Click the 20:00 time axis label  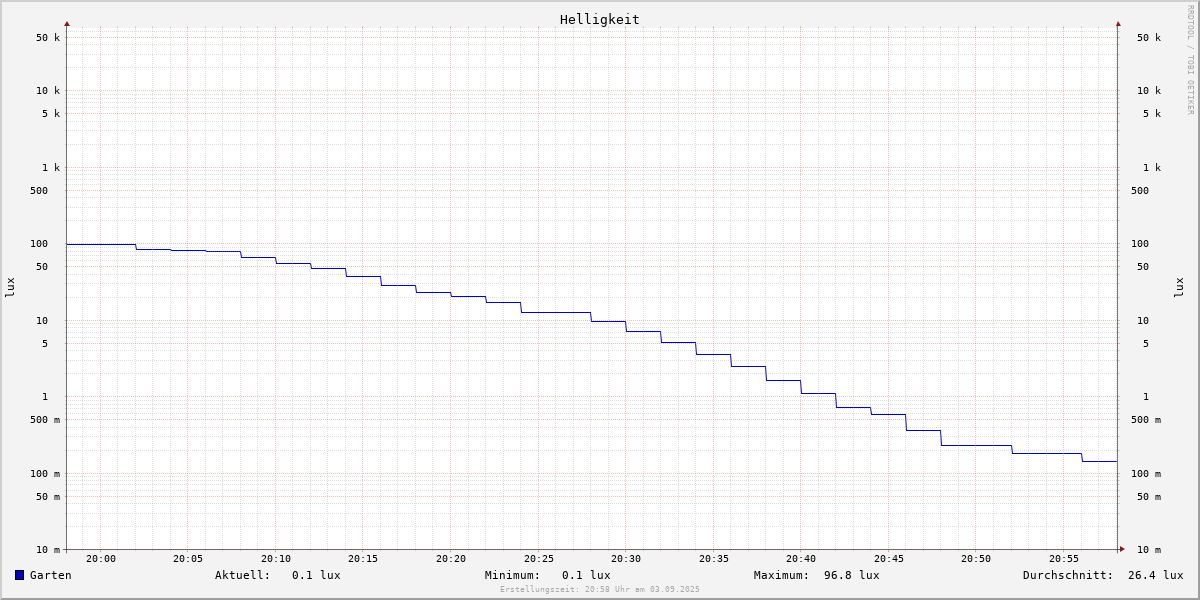101,559
